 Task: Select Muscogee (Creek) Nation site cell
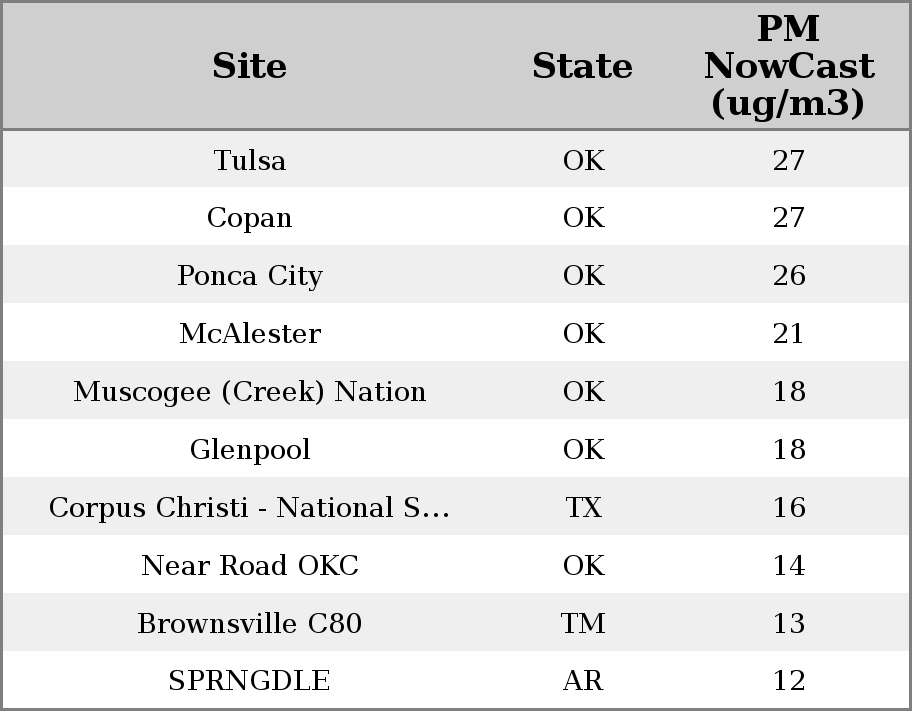coord(249,392)
